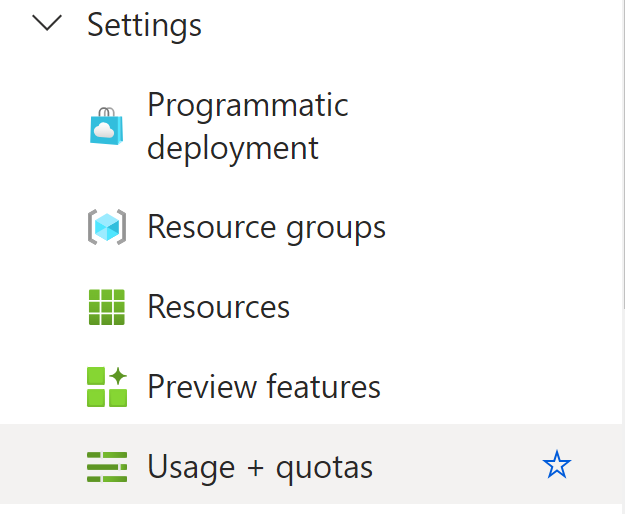
Task: Click the Preview features sparkle icon
Action: pos(107,387)
